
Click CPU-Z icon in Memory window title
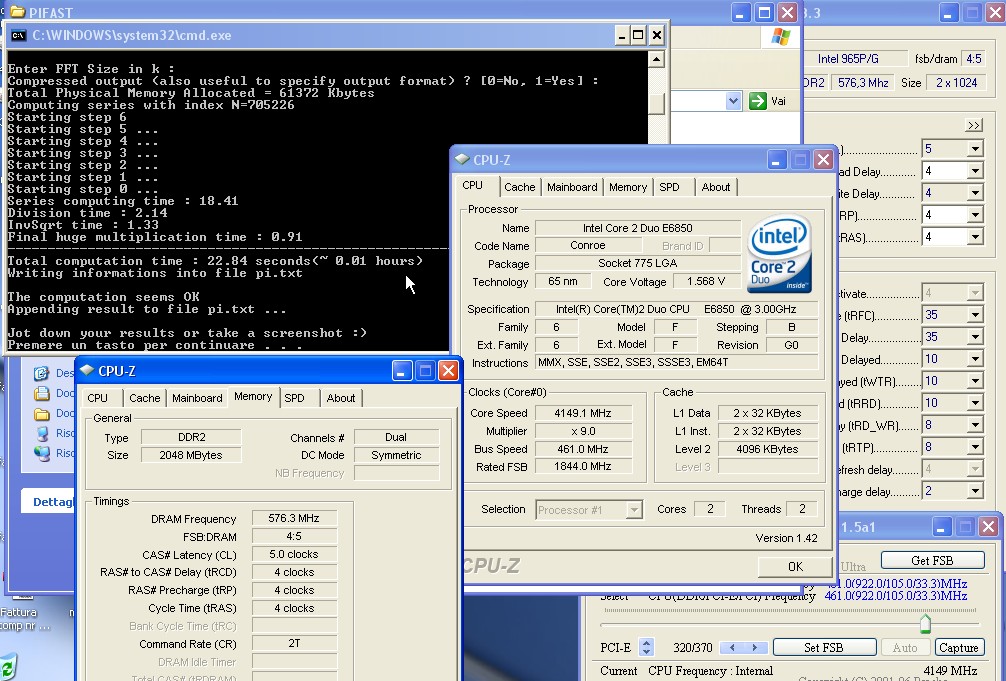[x=87, y=370]
